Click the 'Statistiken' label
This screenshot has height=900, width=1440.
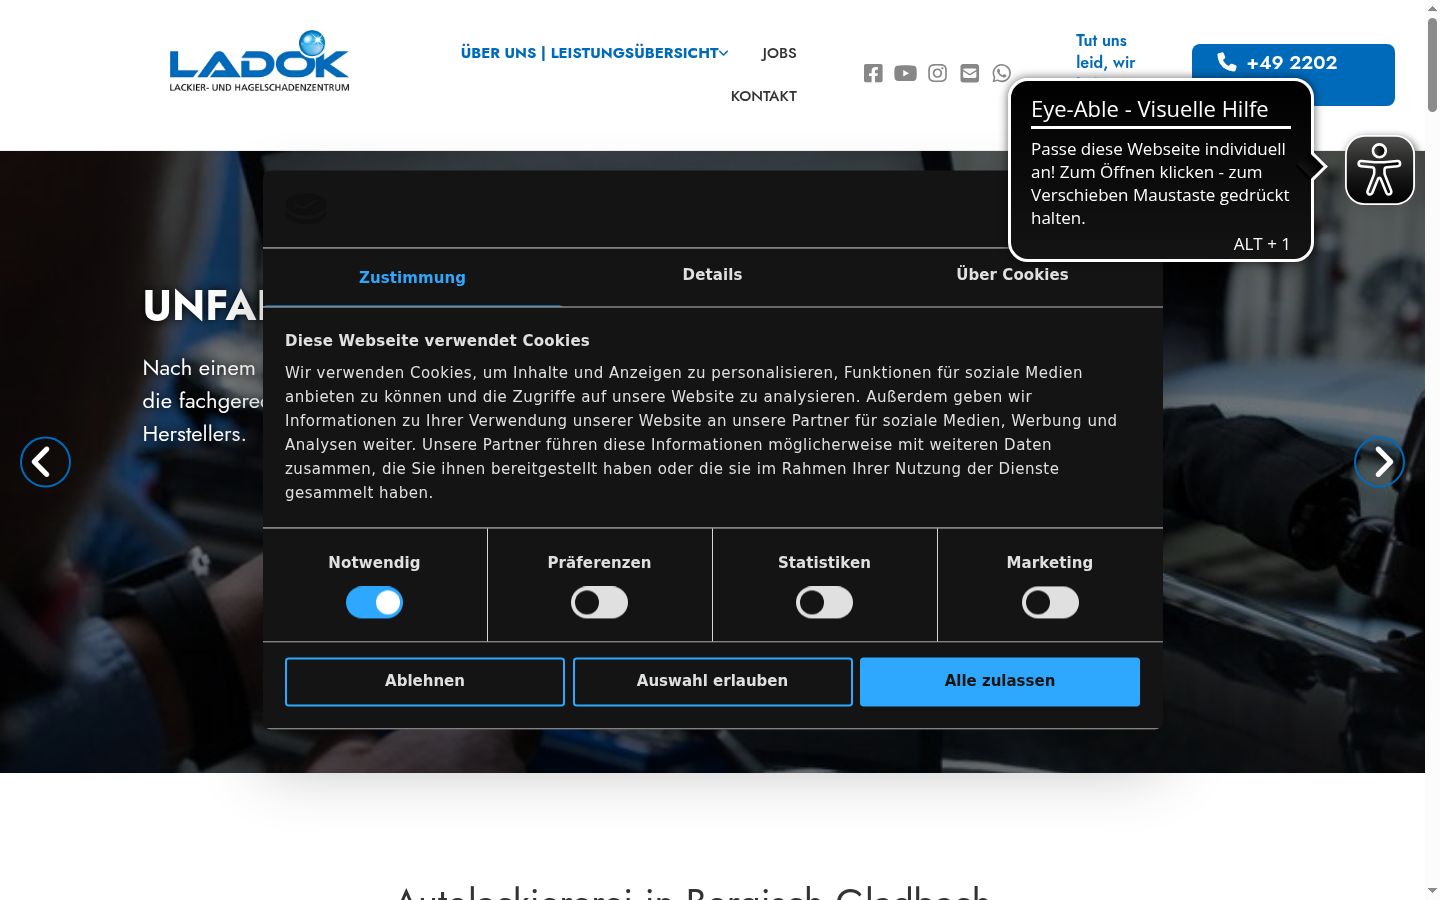824,563
